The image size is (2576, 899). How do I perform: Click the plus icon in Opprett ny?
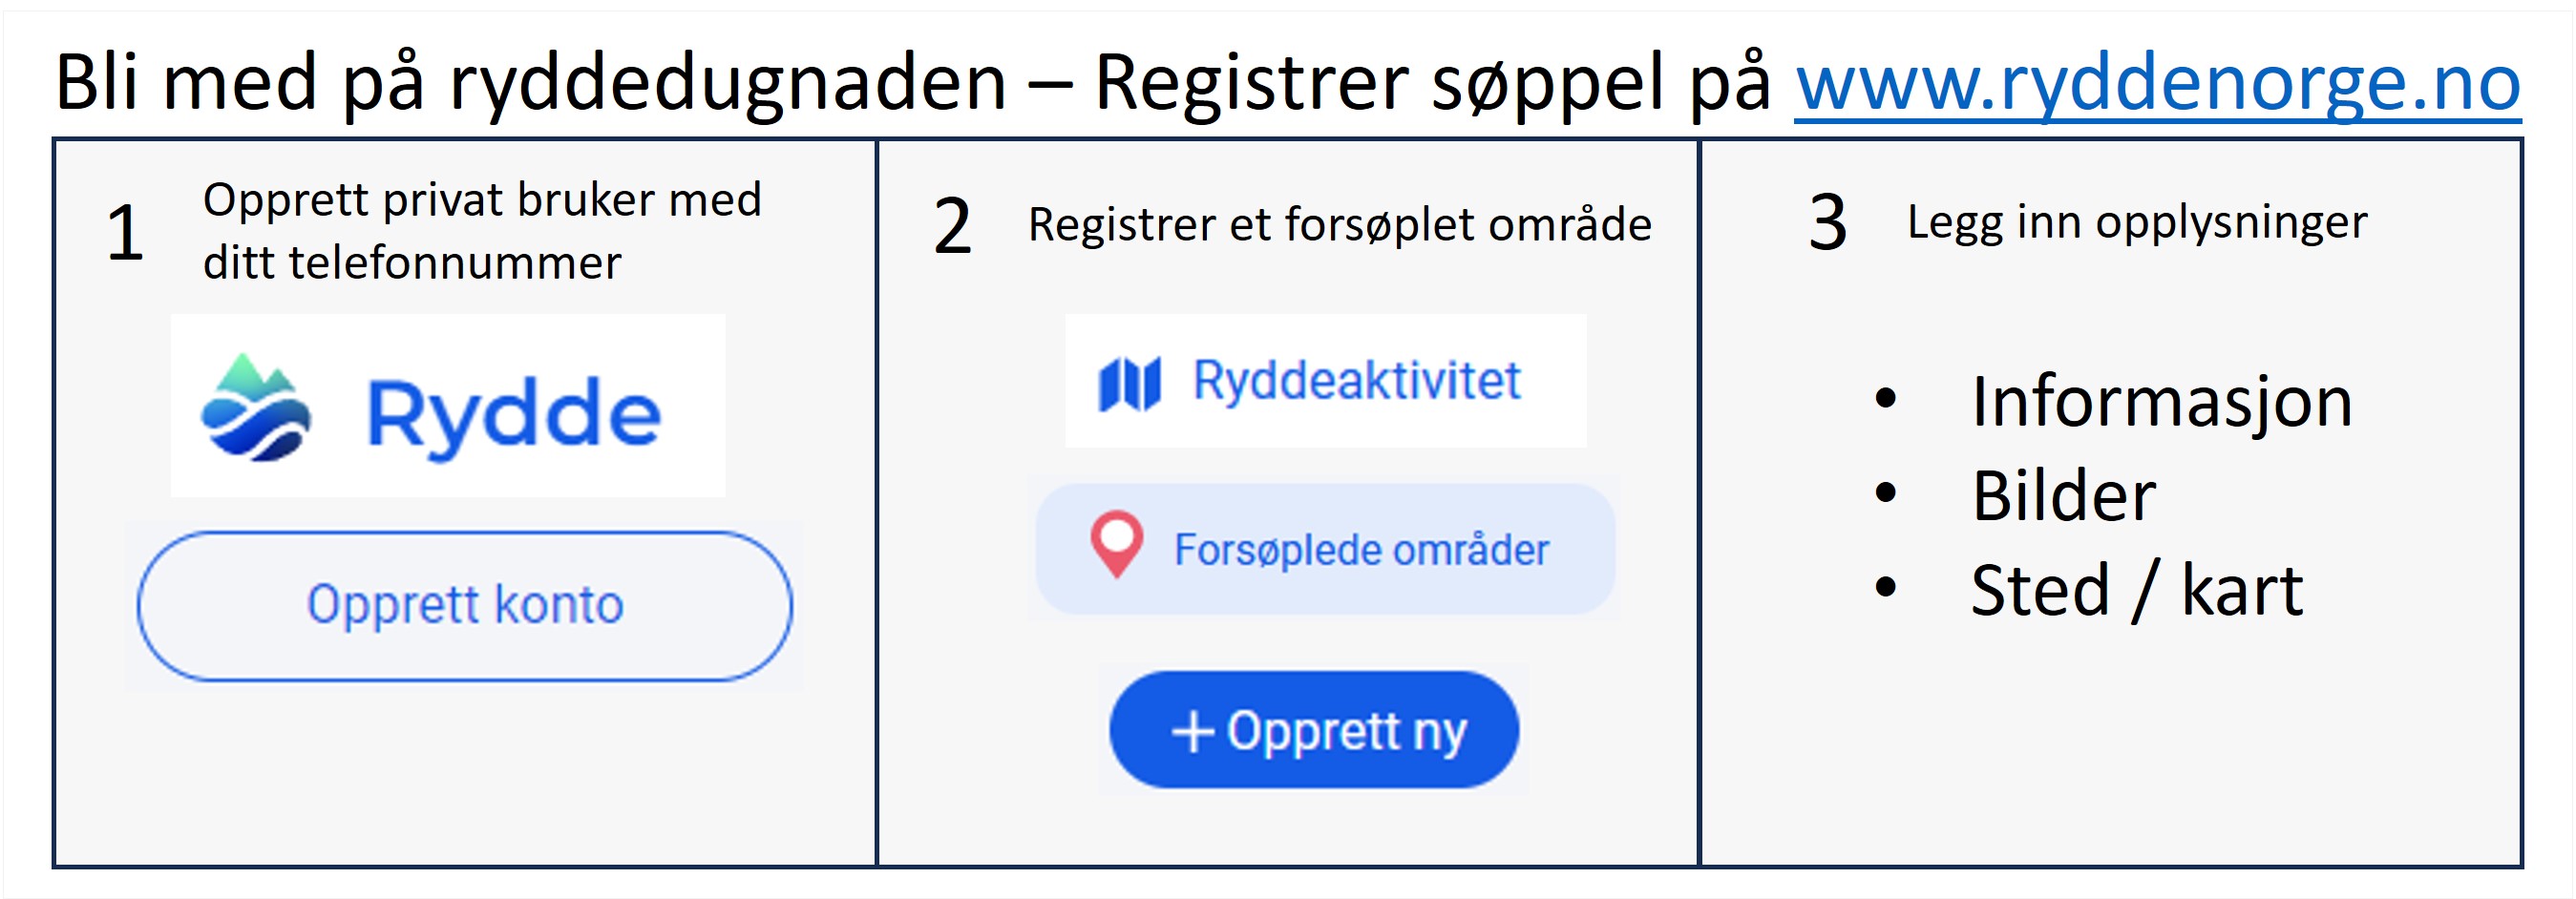pos(1192,731)
